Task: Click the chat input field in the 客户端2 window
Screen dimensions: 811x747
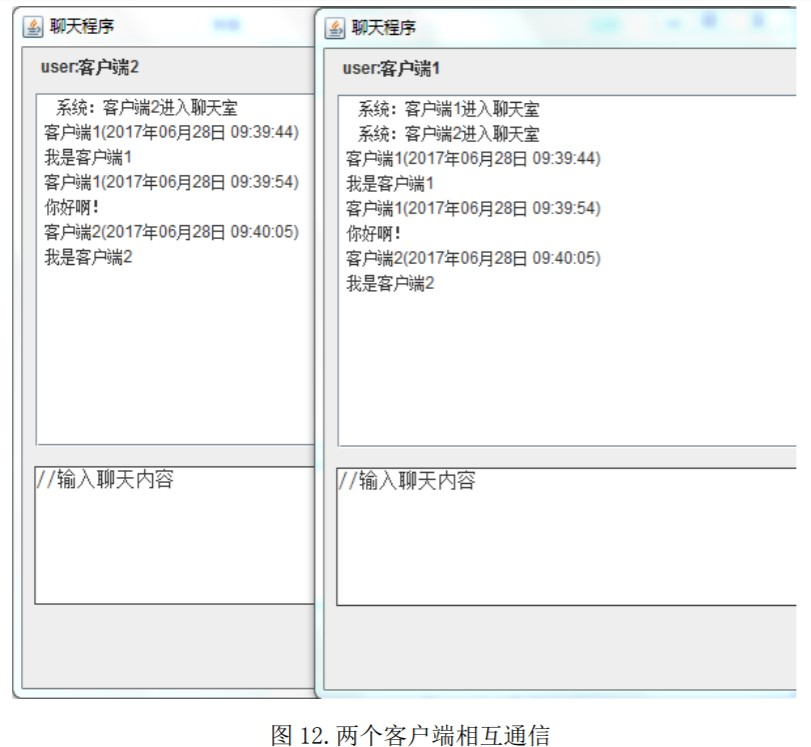Action: [175, 535]
